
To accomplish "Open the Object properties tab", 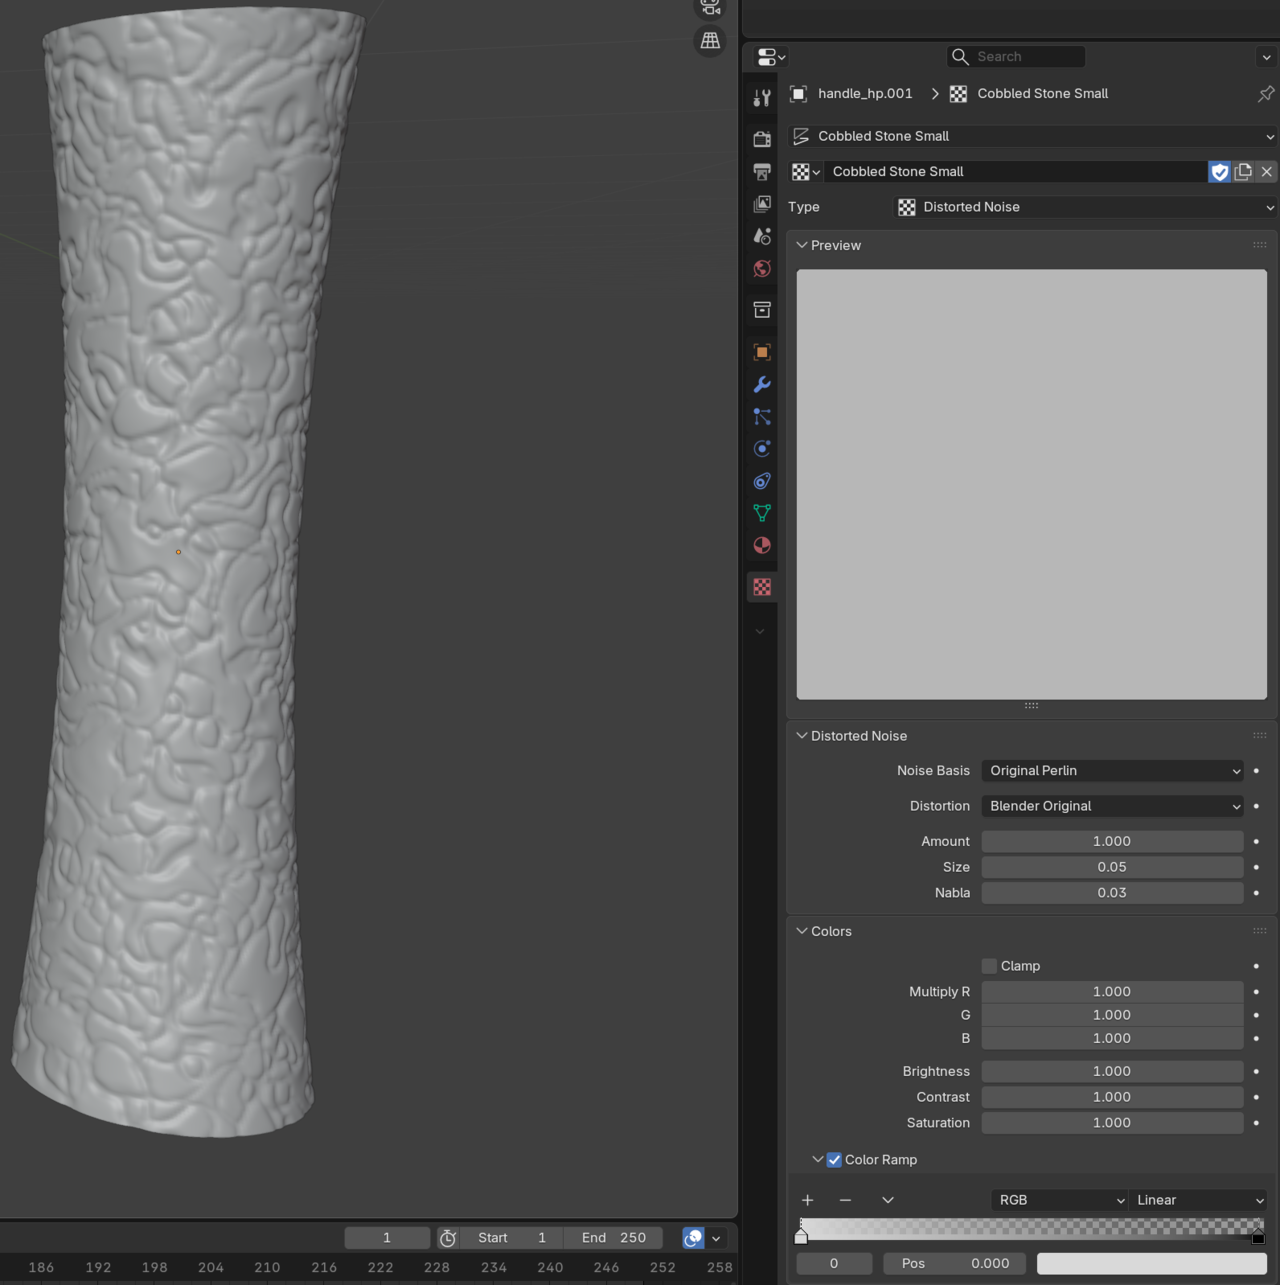I will [762, 352].
